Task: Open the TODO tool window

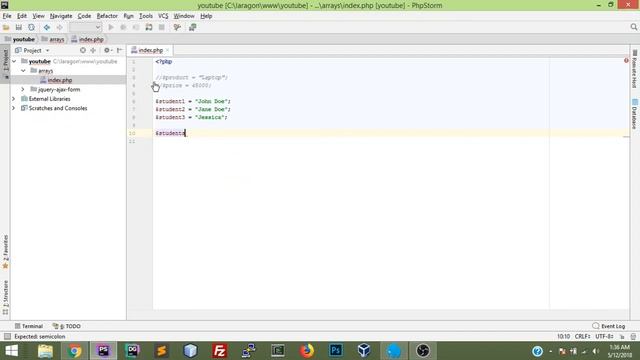Action: pos(67,326)
